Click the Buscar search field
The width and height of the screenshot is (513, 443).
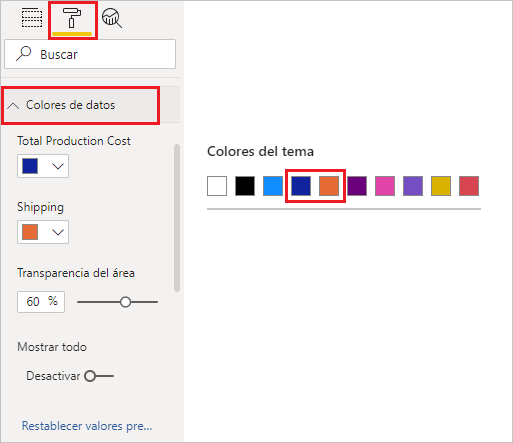(x=90, y=54)
